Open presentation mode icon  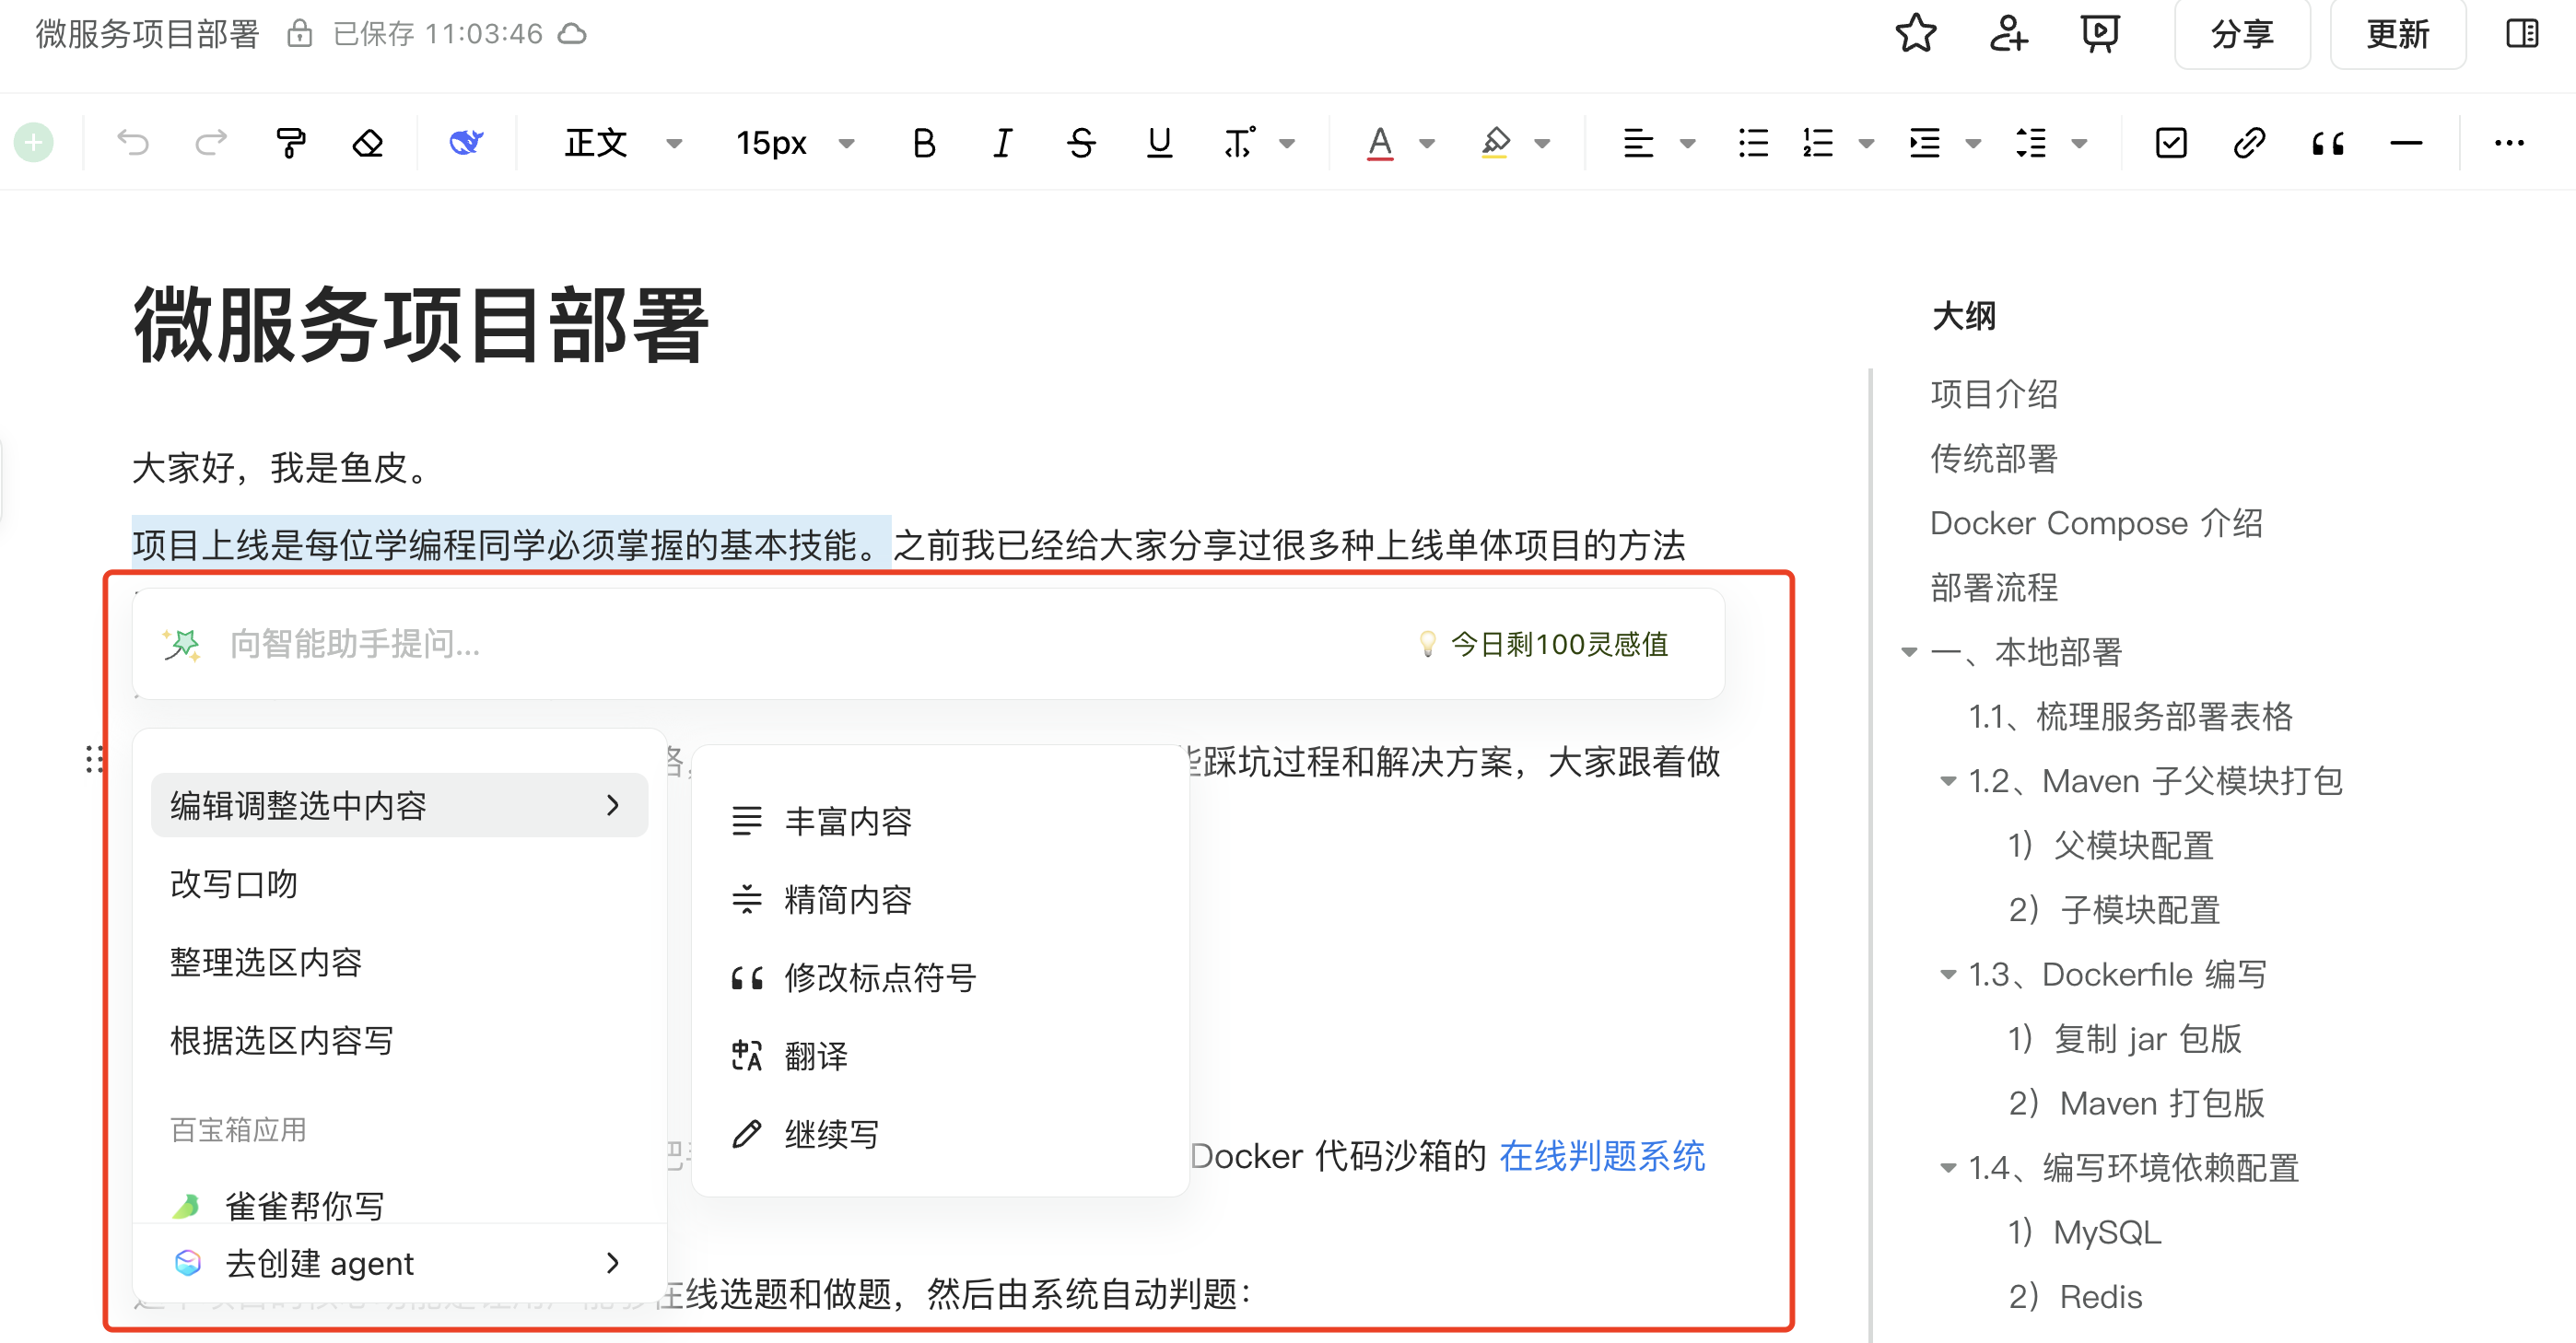pos(2099,34)
